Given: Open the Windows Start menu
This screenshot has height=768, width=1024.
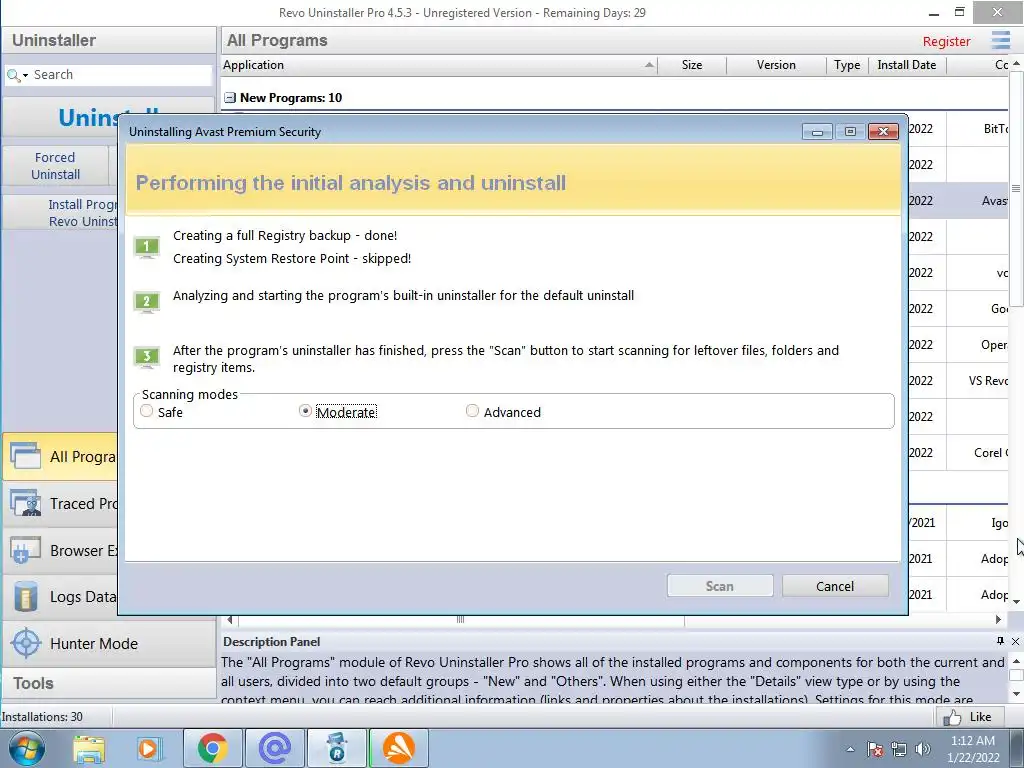Looking at the screenshot, I should (27, 748).
